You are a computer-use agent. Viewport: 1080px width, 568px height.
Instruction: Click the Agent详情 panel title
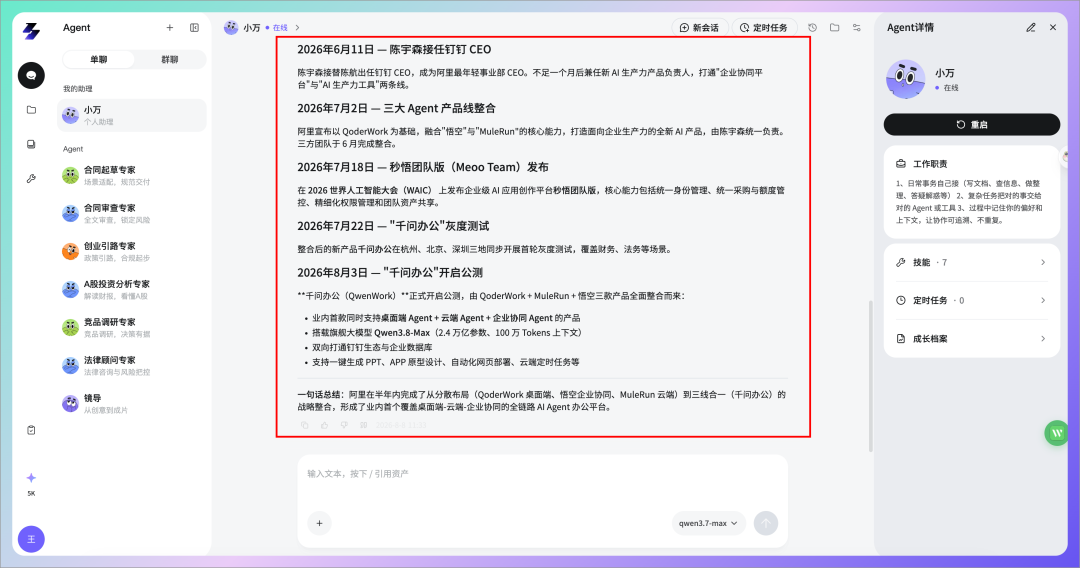click(910, 28)
